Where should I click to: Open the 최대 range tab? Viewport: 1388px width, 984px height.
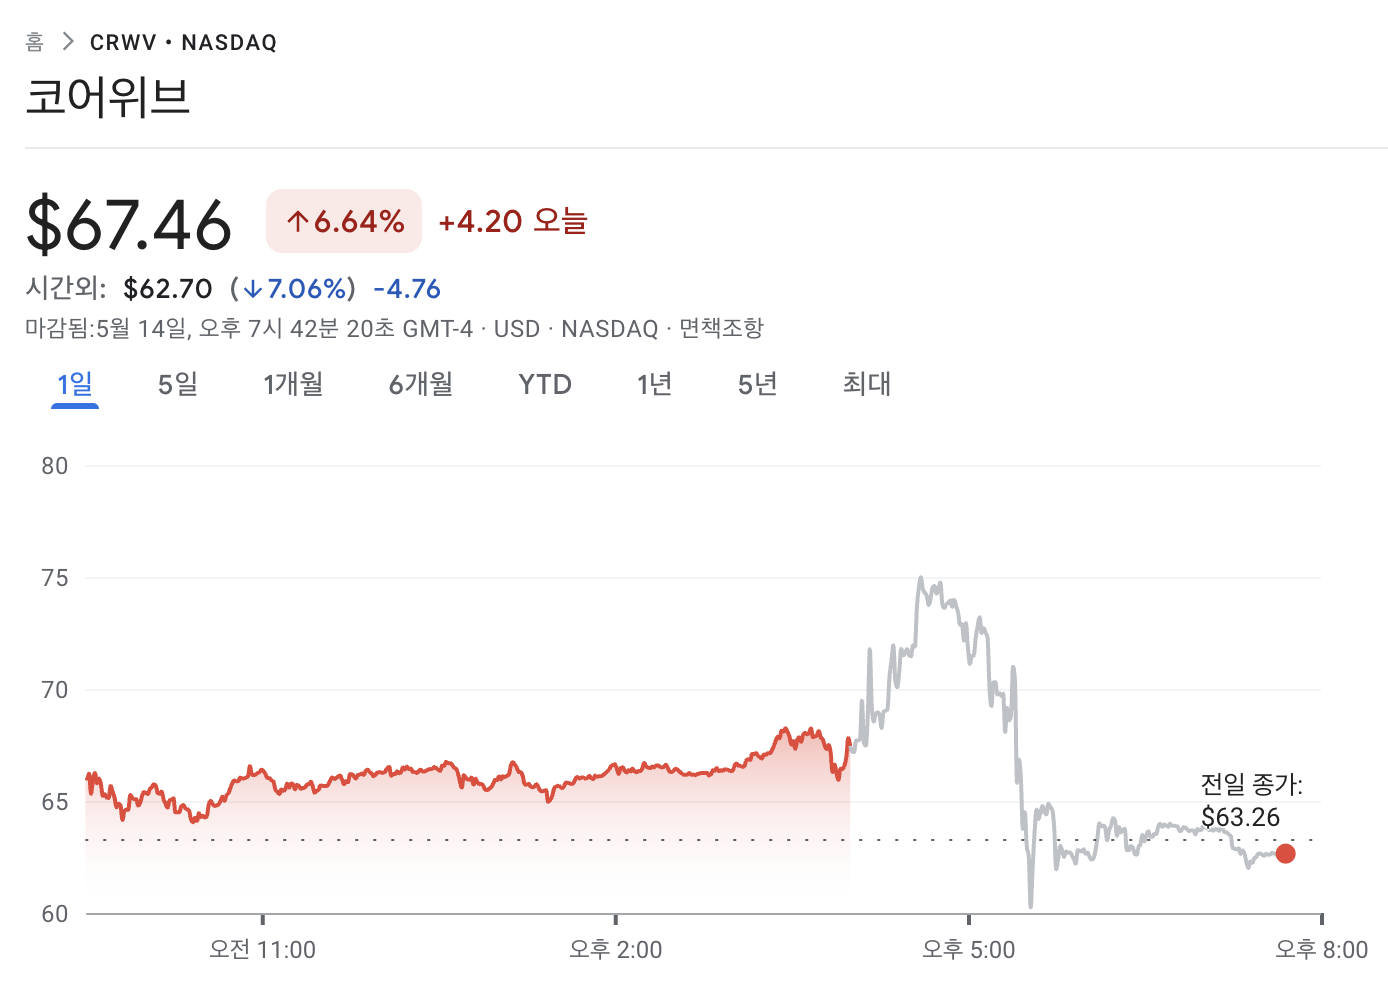(866, 384)
